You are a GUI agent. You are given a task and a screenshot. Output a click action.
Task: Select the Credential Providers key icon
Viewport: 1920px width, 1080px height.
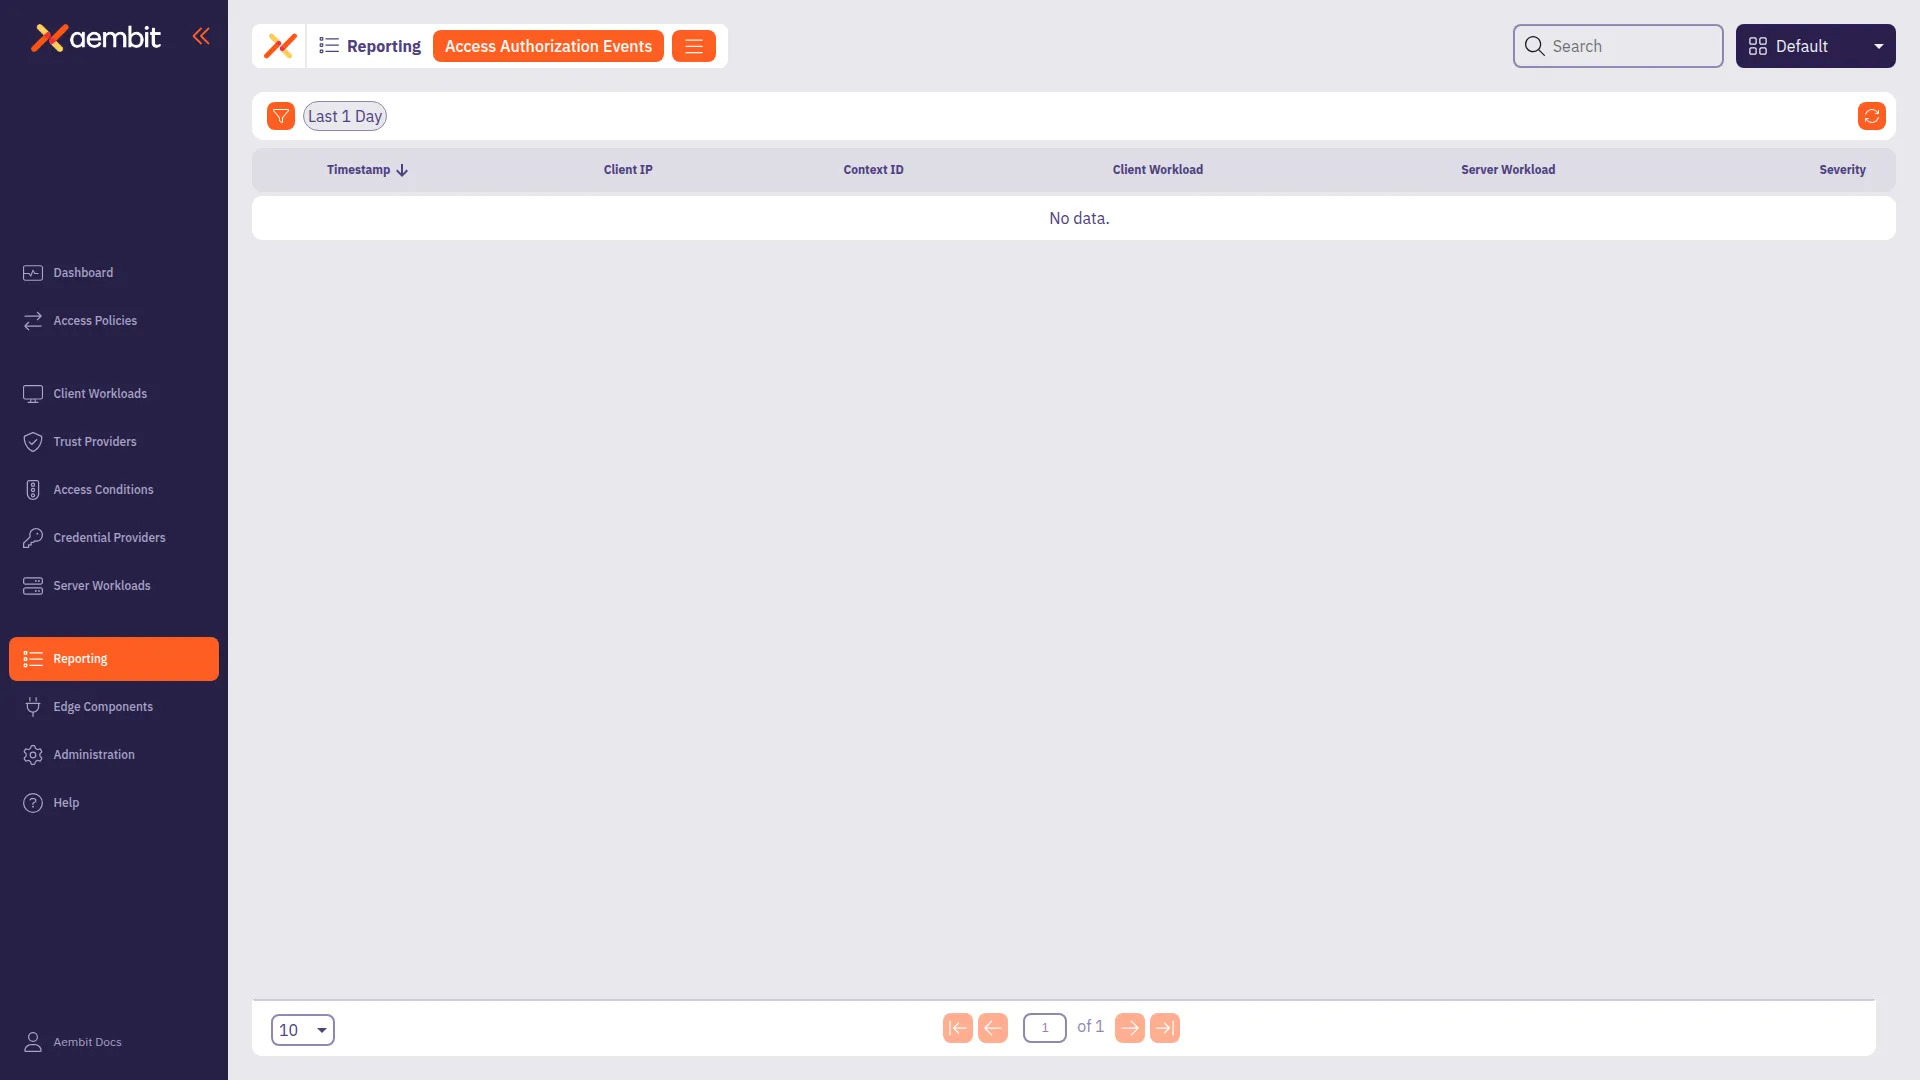point(33,537)
